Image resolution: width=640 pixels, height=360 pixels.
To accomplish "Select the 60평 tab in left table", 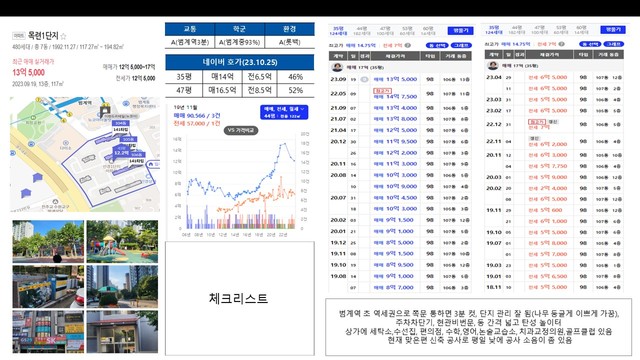I will tap(427, 31).
